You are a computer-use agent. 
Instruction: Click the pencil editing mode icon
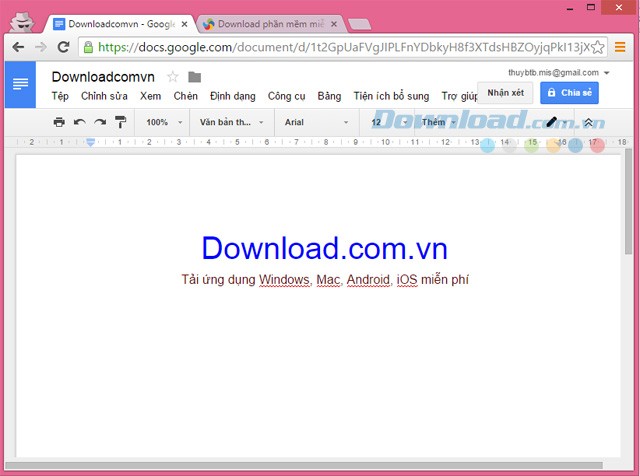[x=551, y=122]
